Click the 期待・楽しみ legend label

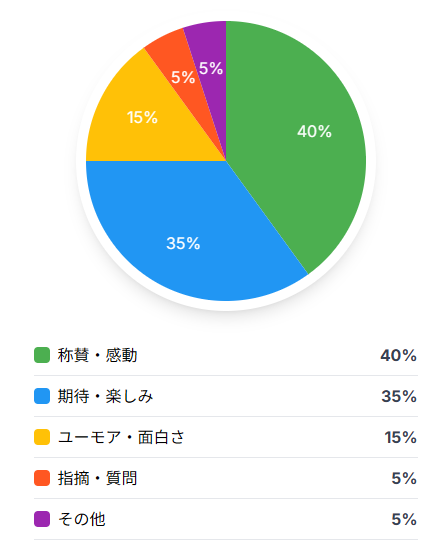point(105,396)
